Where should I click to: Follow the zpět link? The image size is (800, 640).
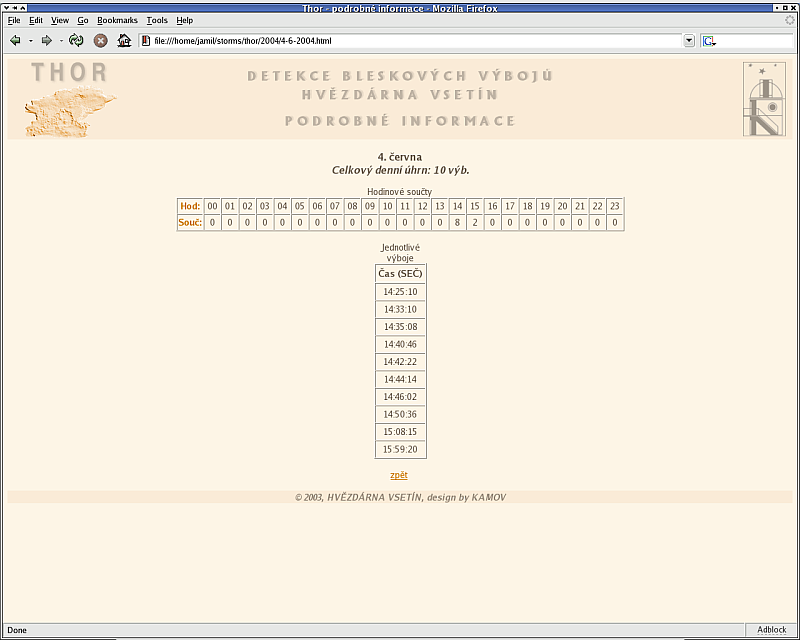[x=399, y=475]
